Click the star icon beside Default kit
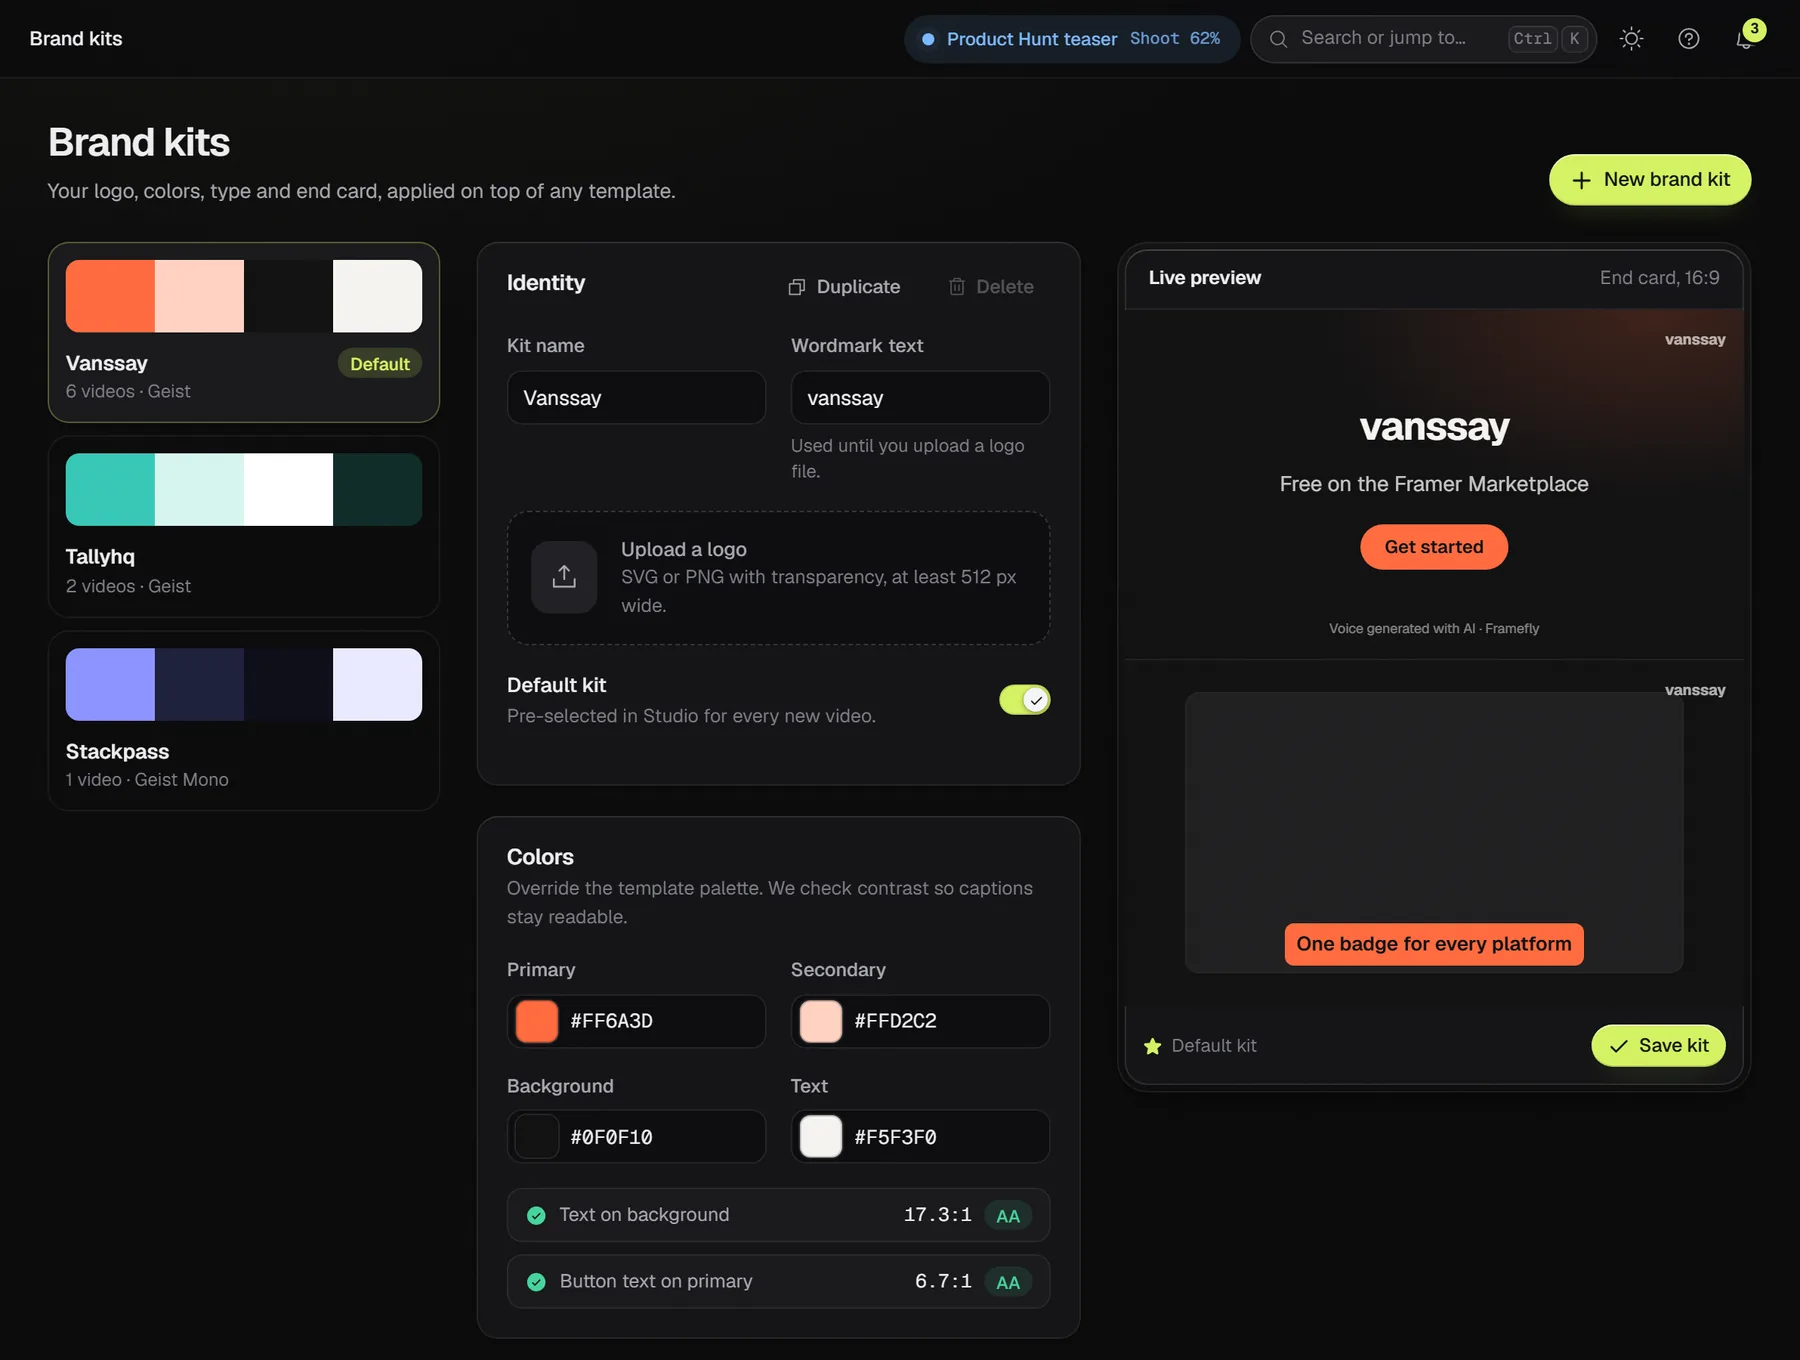 1152,1046
